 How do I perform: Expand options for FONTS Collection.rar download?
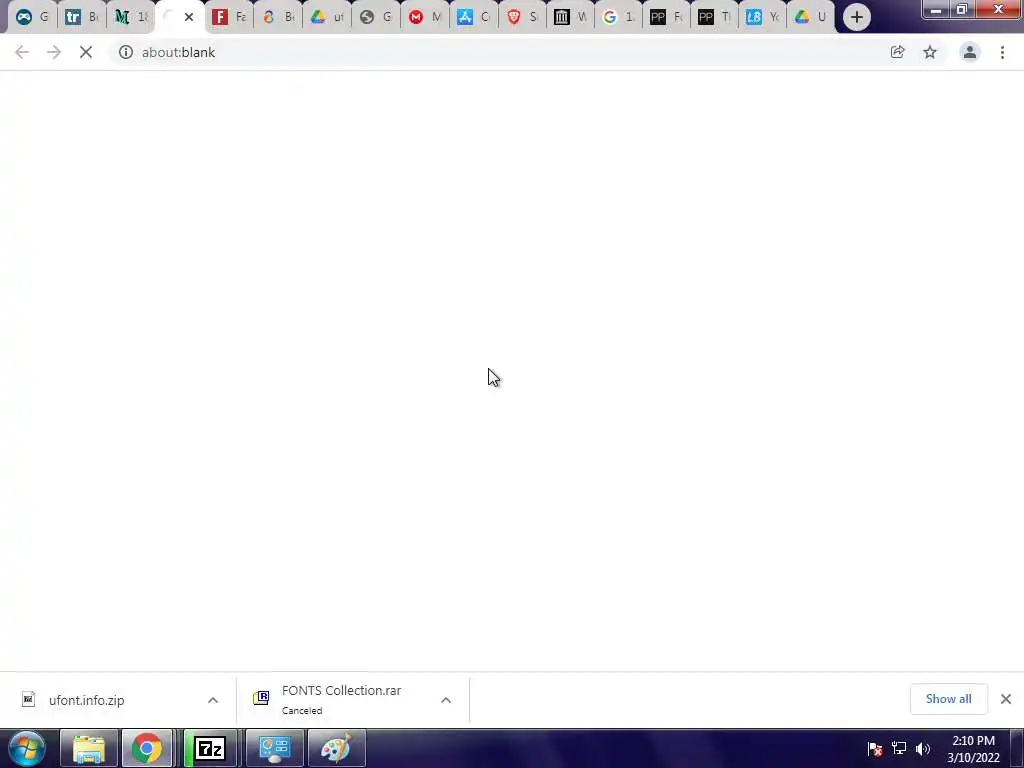pyautogui.click(x=446, y=700)
